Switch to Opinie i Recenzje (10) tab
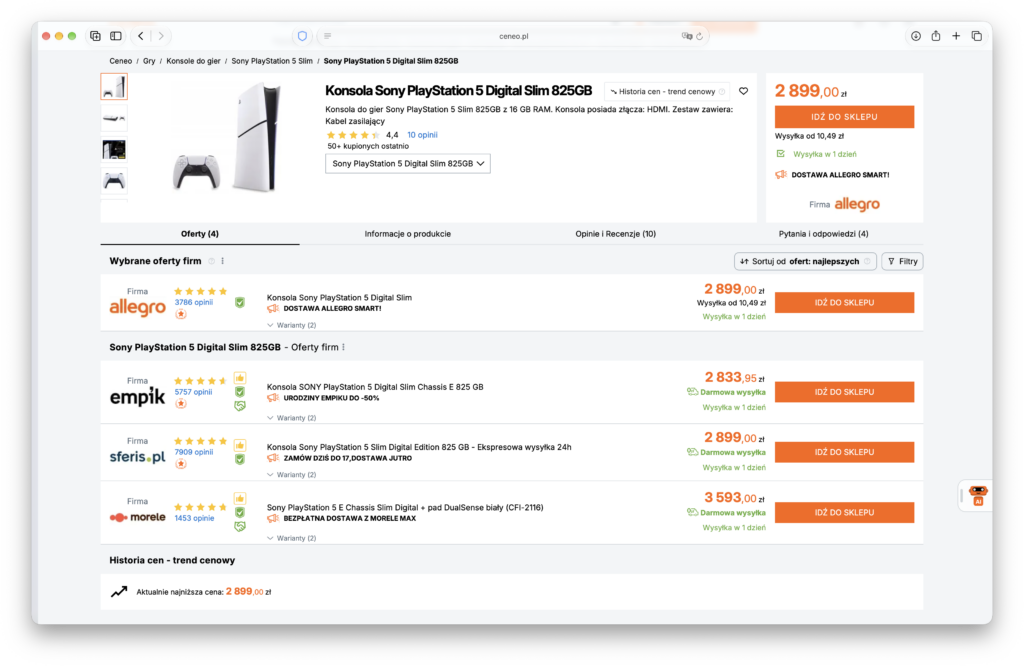Viewport: 1024px width, 666px height. click(615, 234)
